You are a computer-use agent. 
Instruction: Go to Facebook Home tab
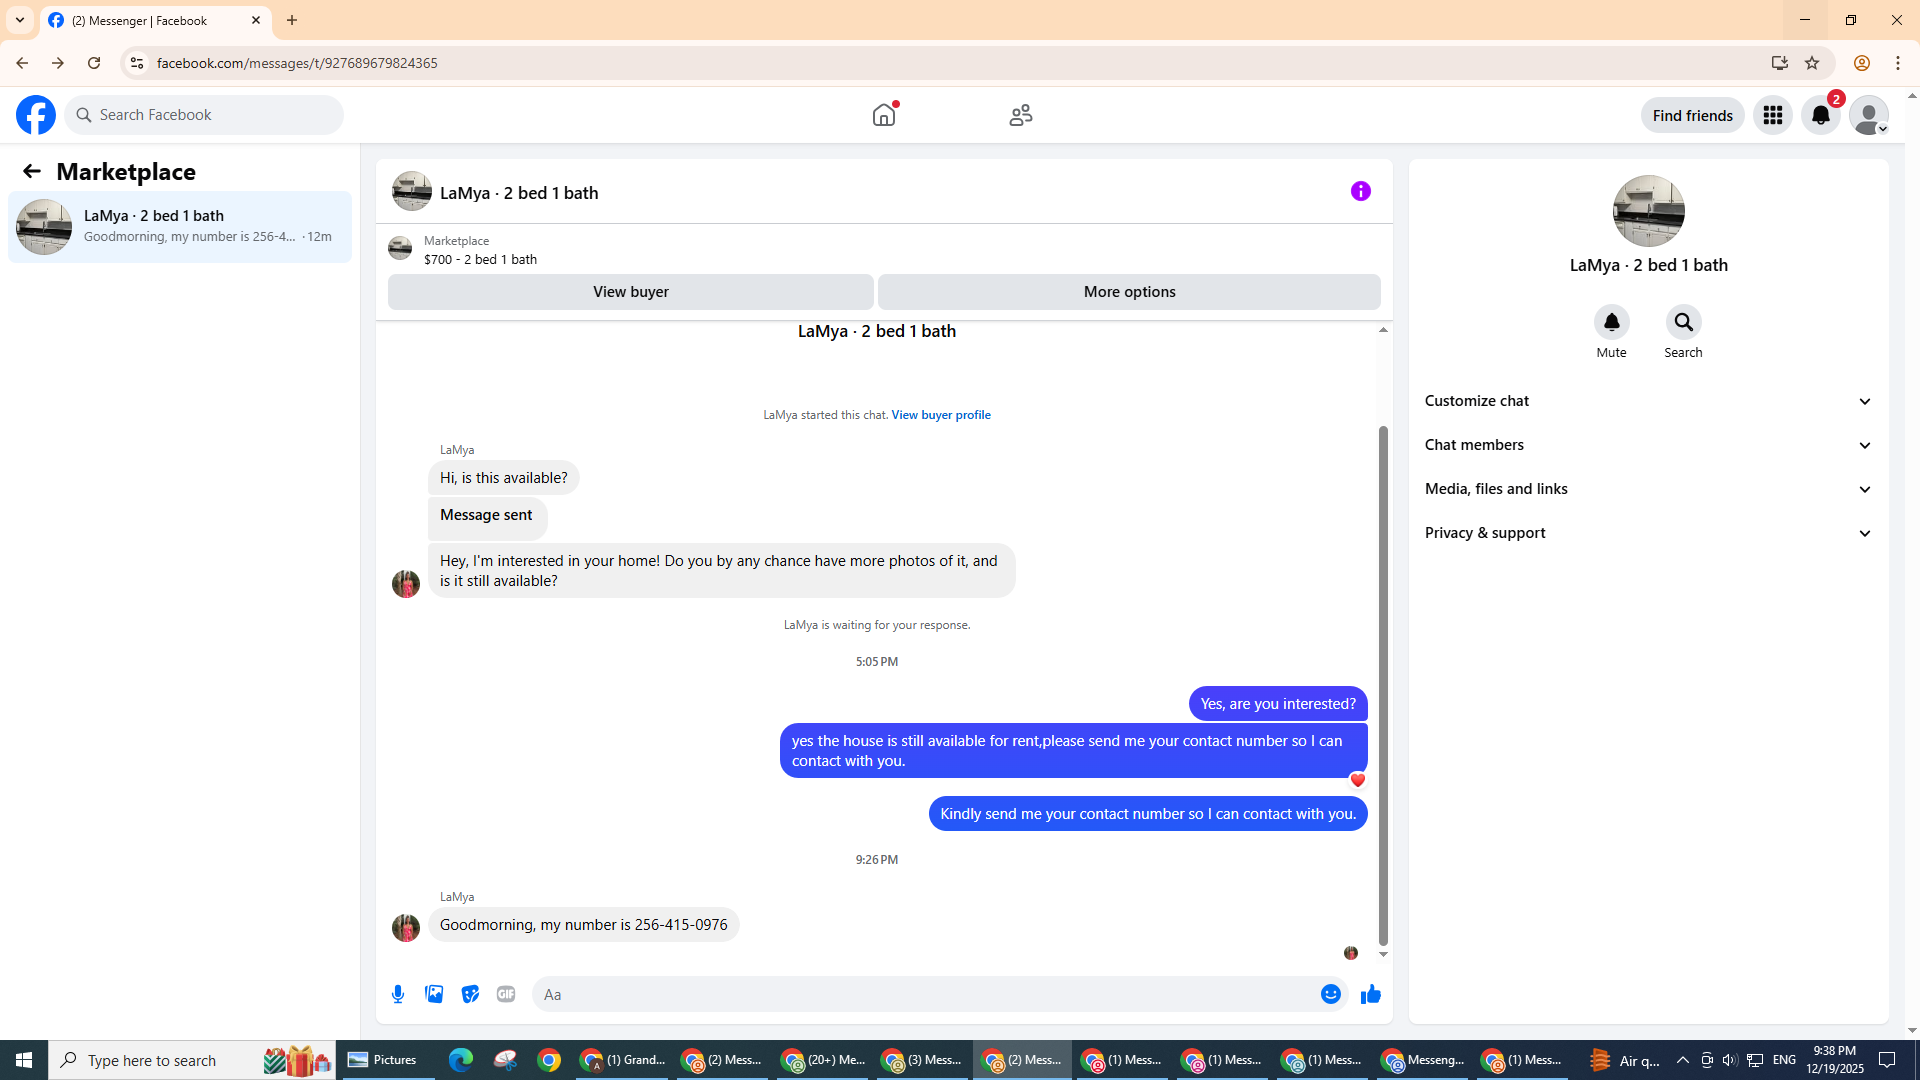point(884,115)
